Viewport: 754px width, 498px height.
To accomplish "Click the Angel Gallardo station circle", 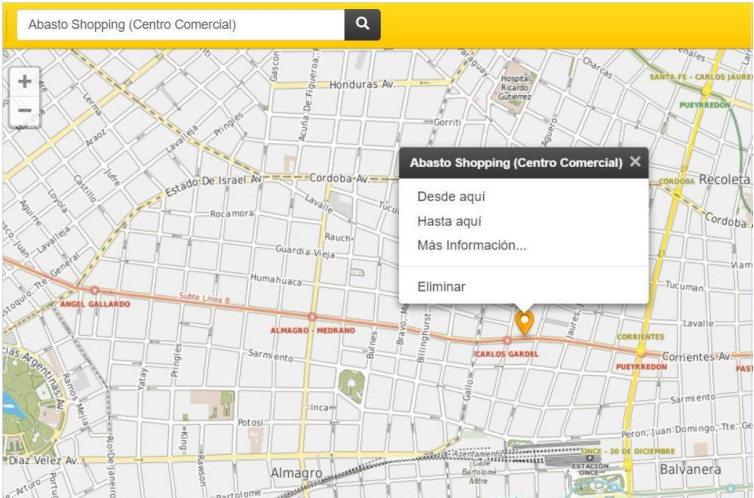I will click(x=95, y=290).
